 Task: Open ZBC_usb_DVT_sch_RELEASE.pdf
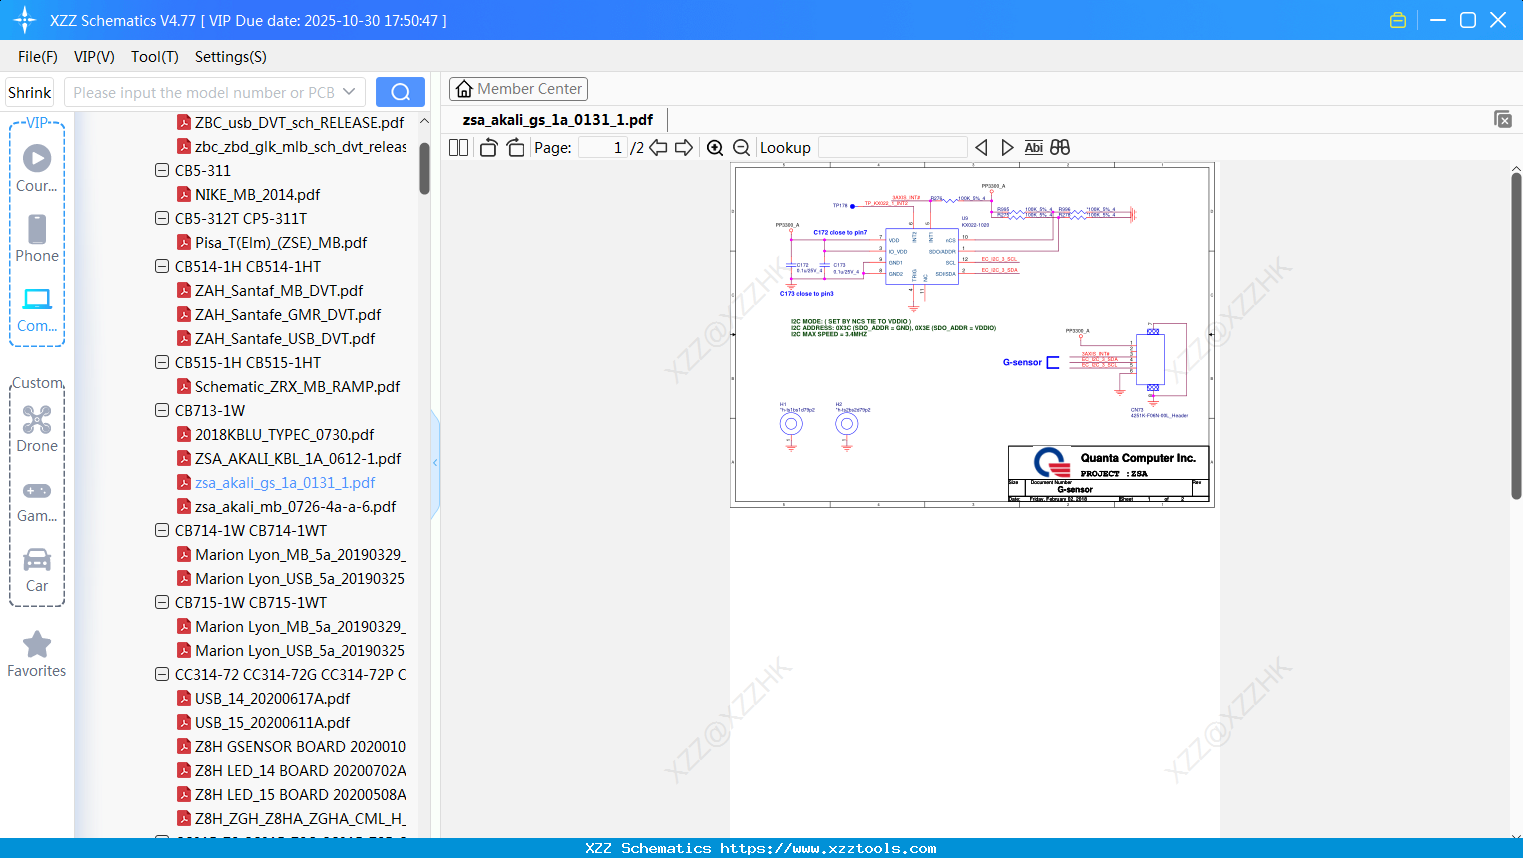[x=299, y=122]
